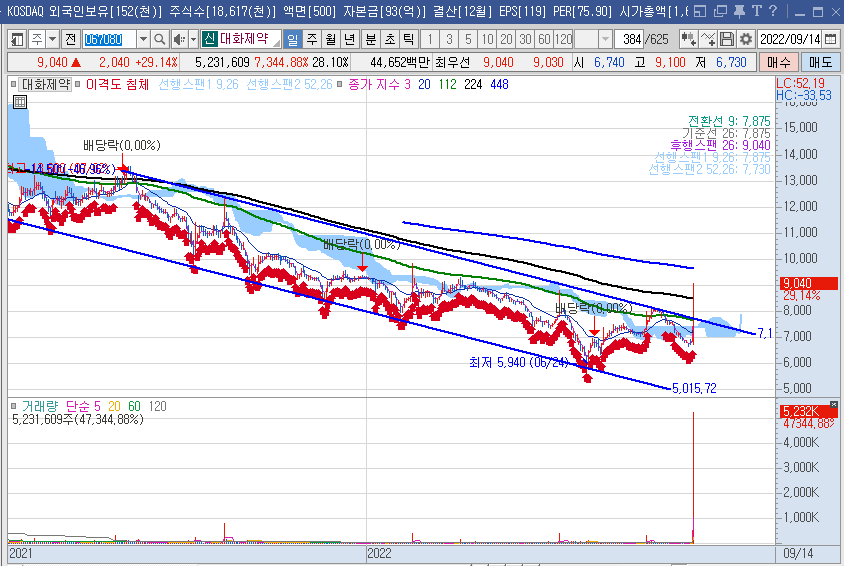Image resolution: width=844 pixels, height=566 pixels.
Task: Click the green 신 badge icon
Action: [209, 39]
